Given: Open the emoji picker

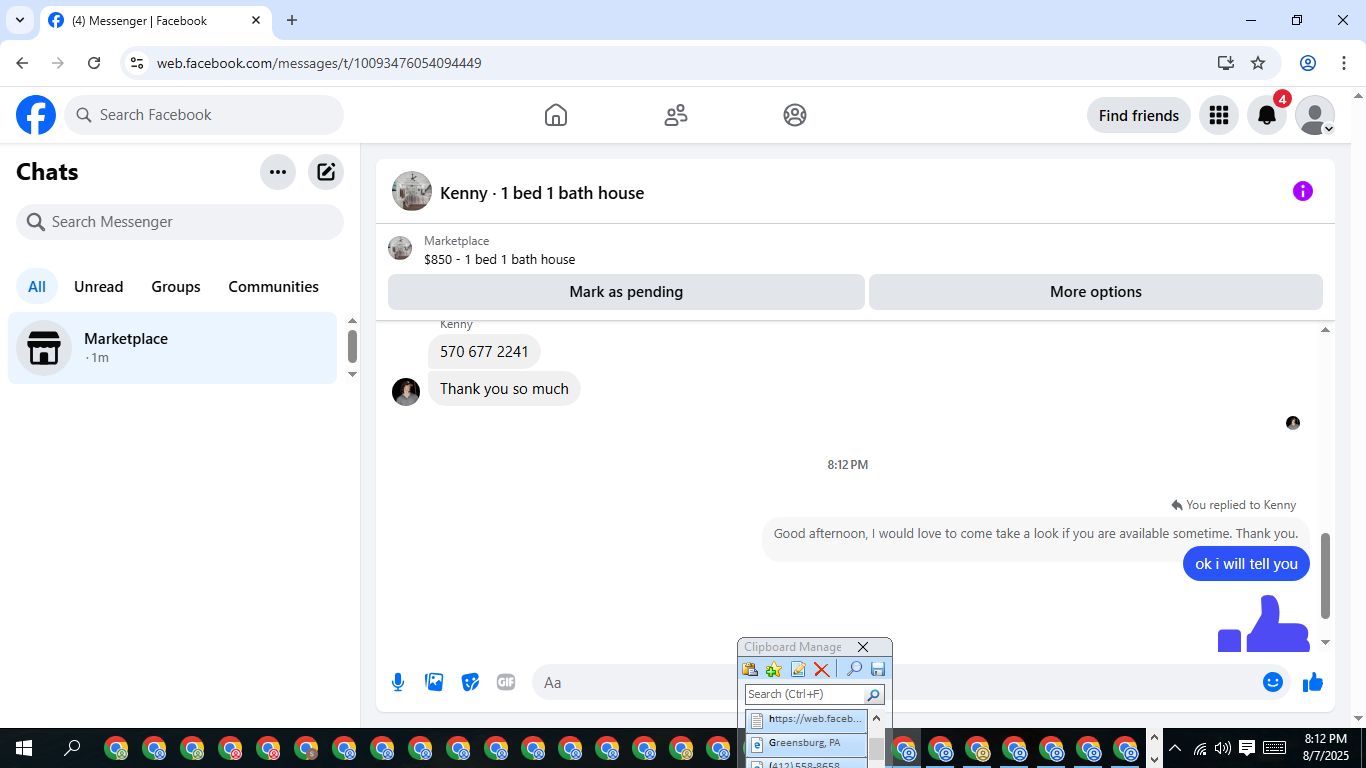Looking at the screenshot, I should (x=1273, y=682).
